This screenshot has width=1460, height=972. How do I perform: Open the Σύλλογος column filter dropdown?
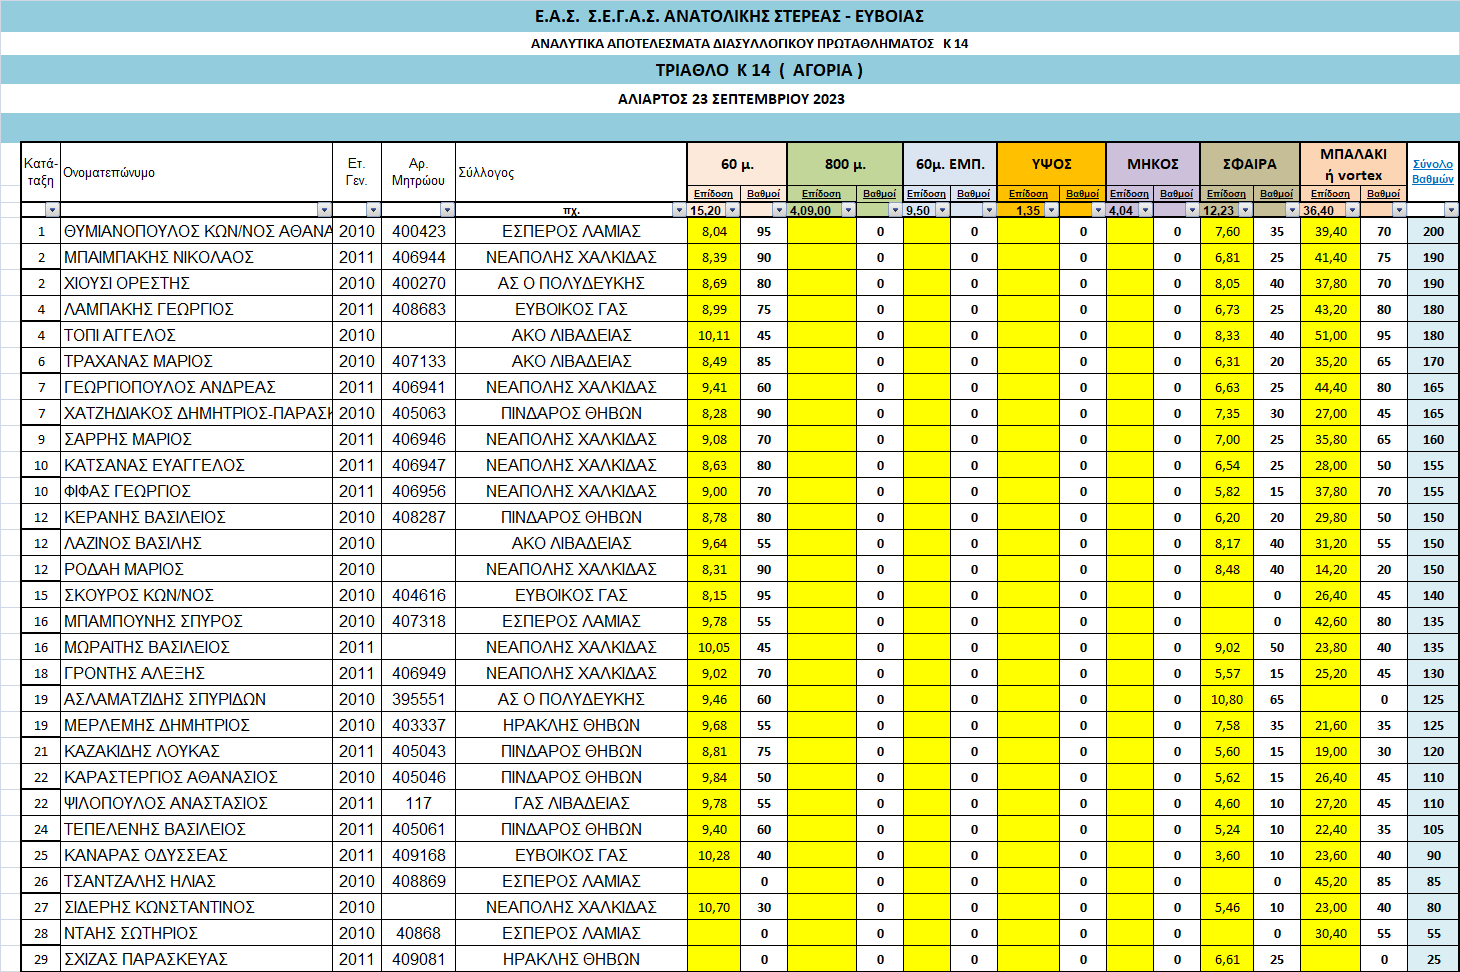pos(679,210)
